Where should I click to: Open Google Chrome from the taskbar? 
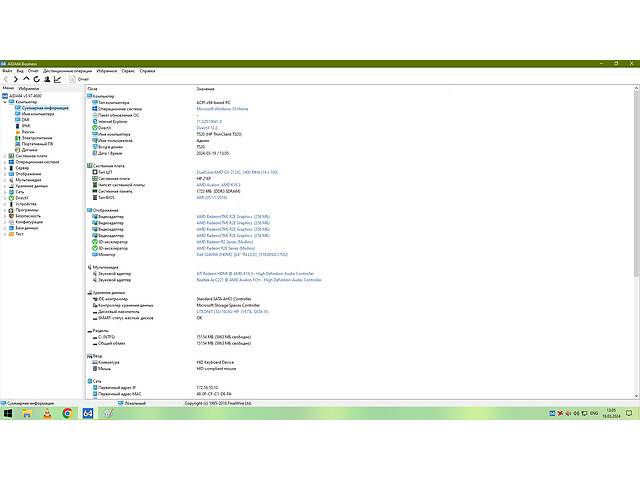click(67, 413)
